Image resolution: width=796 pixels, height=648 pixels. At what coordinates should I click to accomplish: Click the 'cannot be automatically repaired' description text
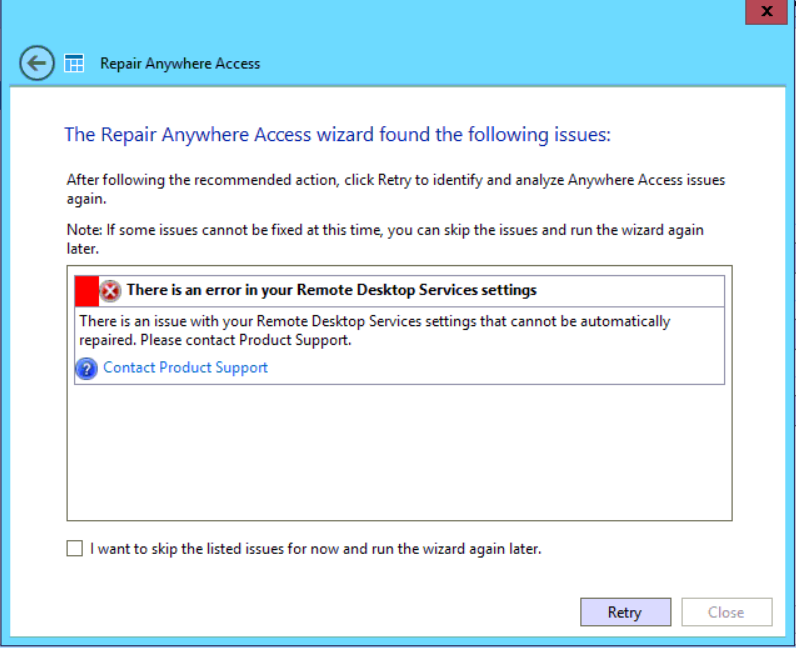pos(374,330)
